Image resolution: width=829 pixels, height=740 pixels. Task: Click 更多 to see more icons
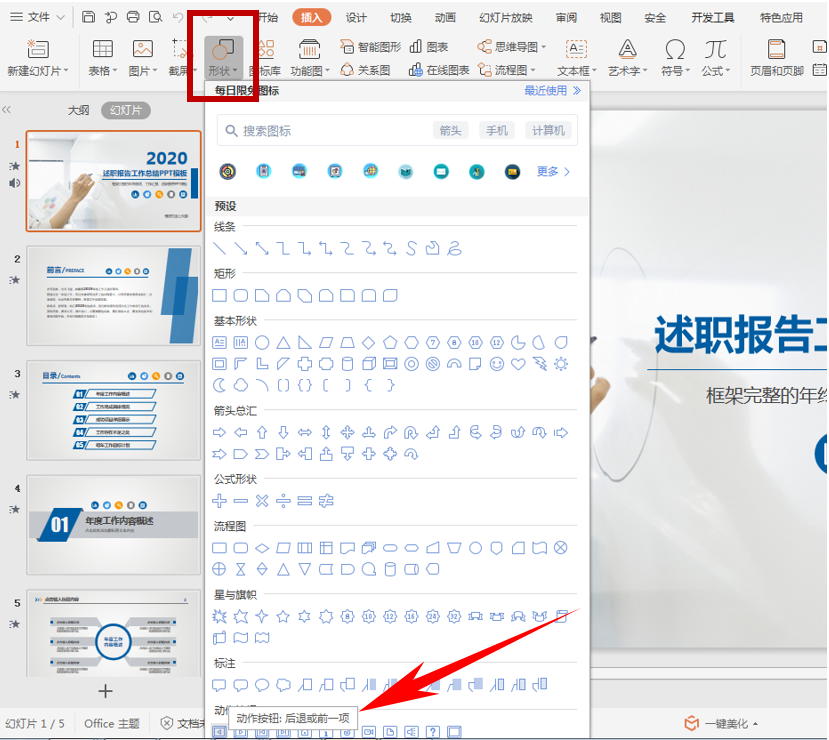553,171
